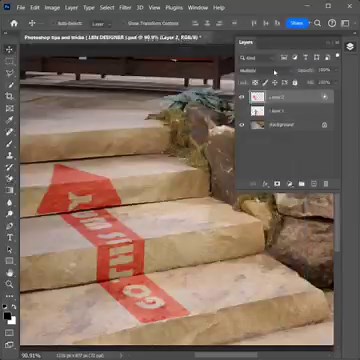Open the Layer menu

[x=72, y=7]
